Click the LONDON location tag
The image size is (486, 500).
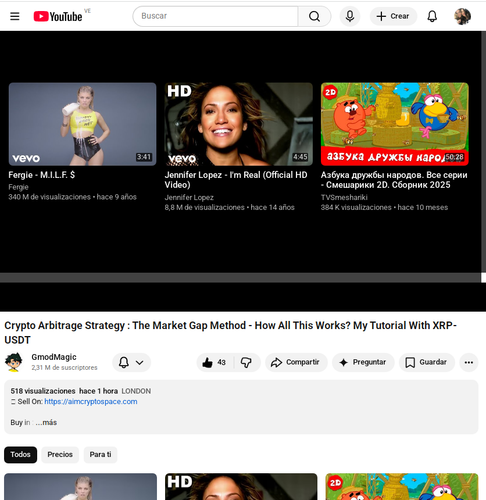[x=136, y=391]
